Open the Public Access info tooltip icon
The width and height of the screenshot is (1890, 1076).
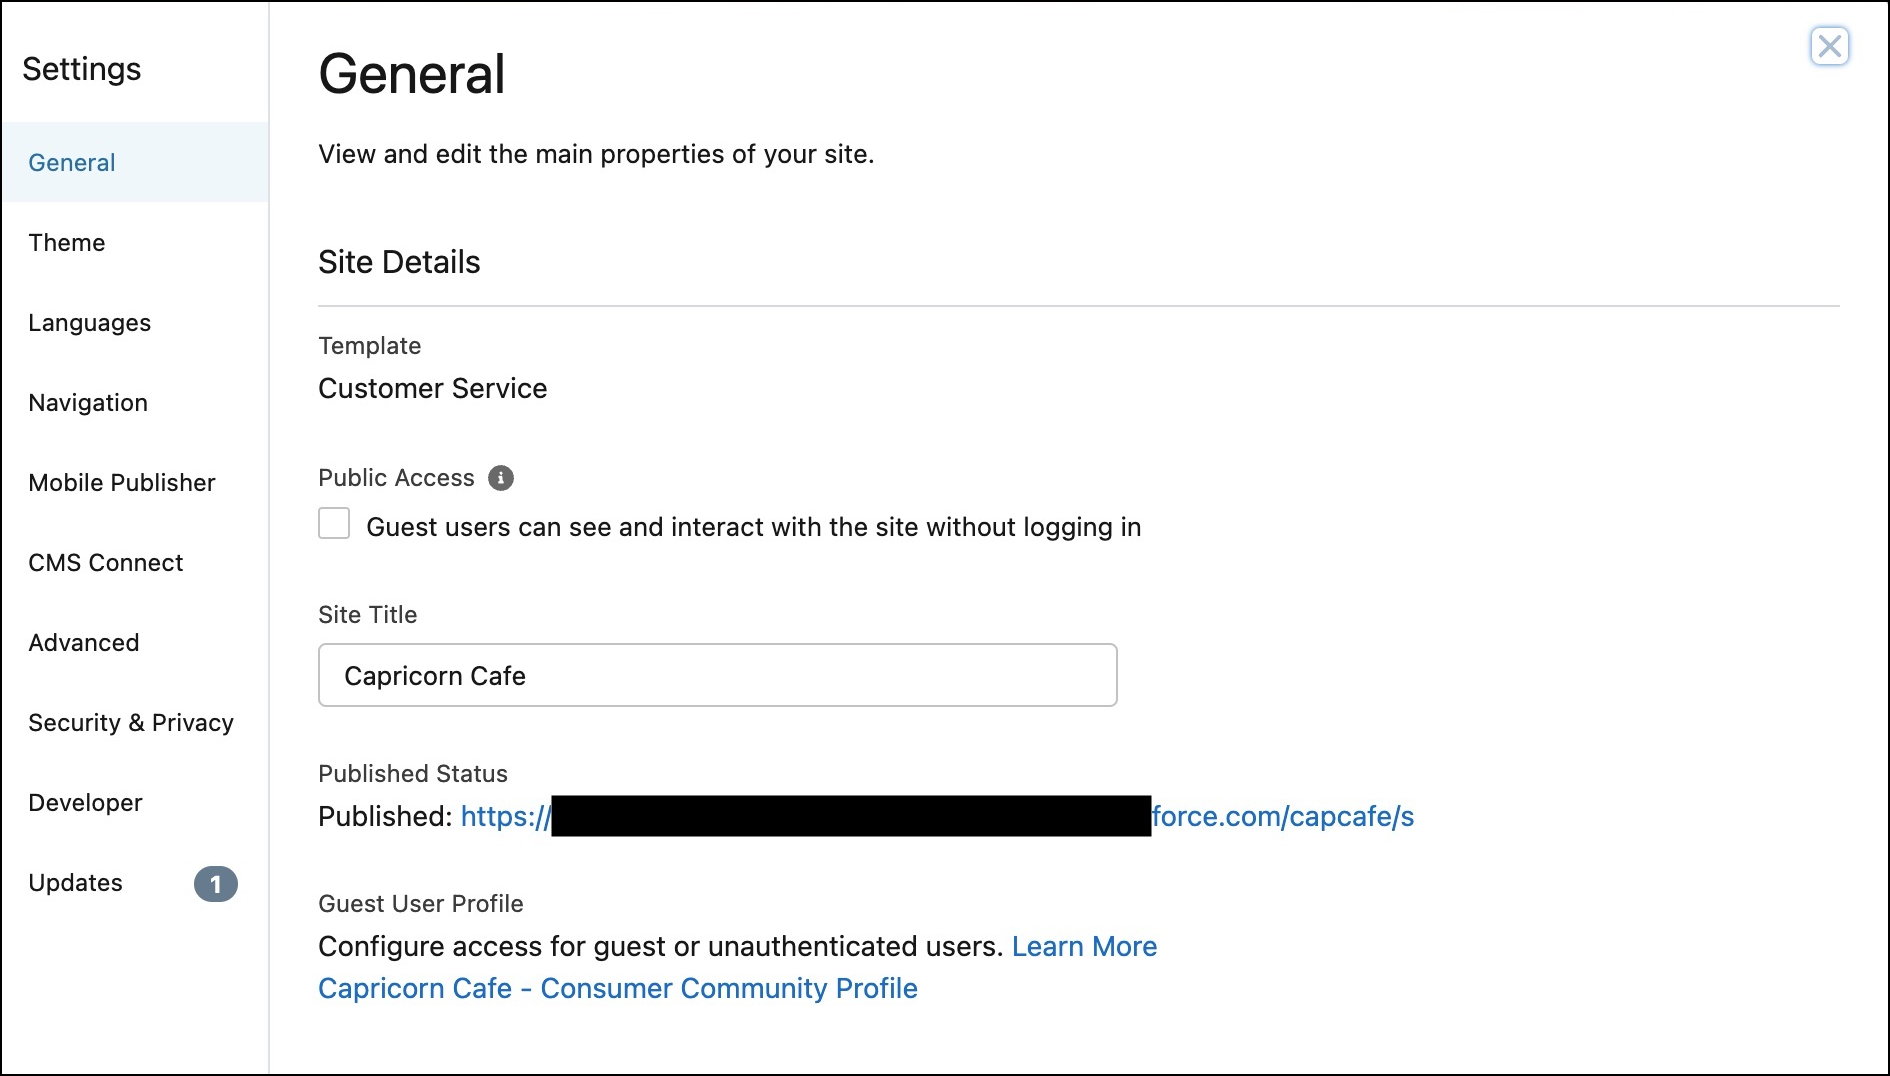[x=503, y=478]
